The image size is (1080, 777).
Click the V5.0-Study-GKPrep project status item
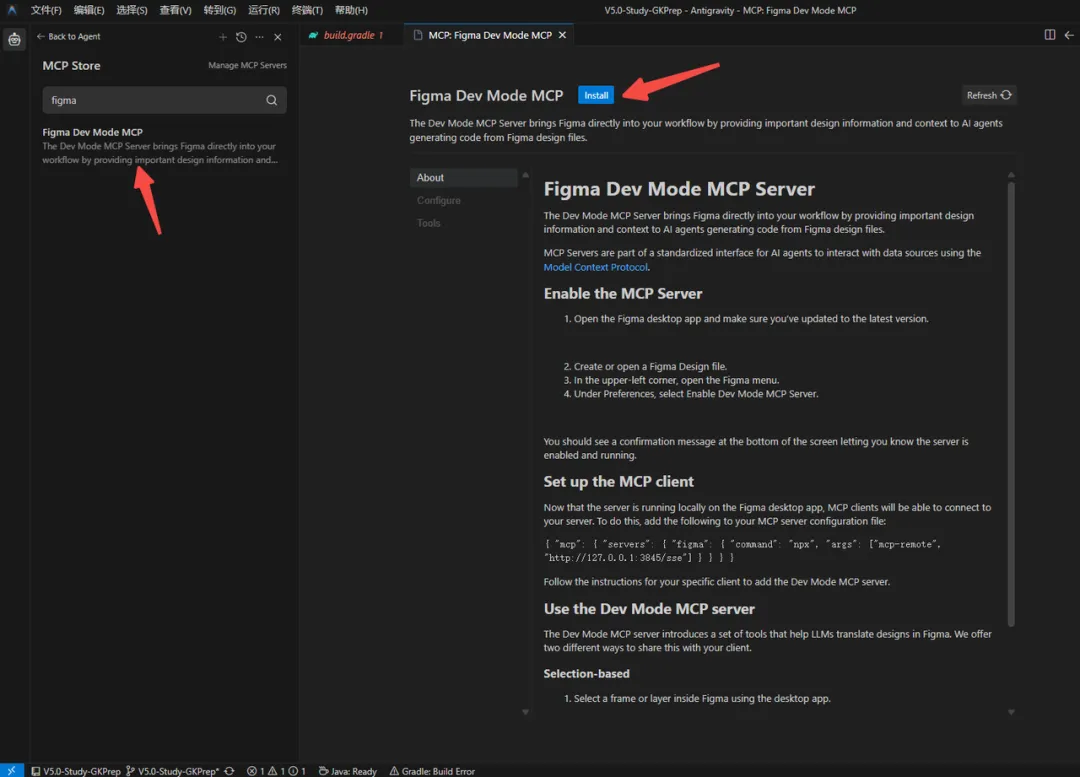(x=76, y=771)
